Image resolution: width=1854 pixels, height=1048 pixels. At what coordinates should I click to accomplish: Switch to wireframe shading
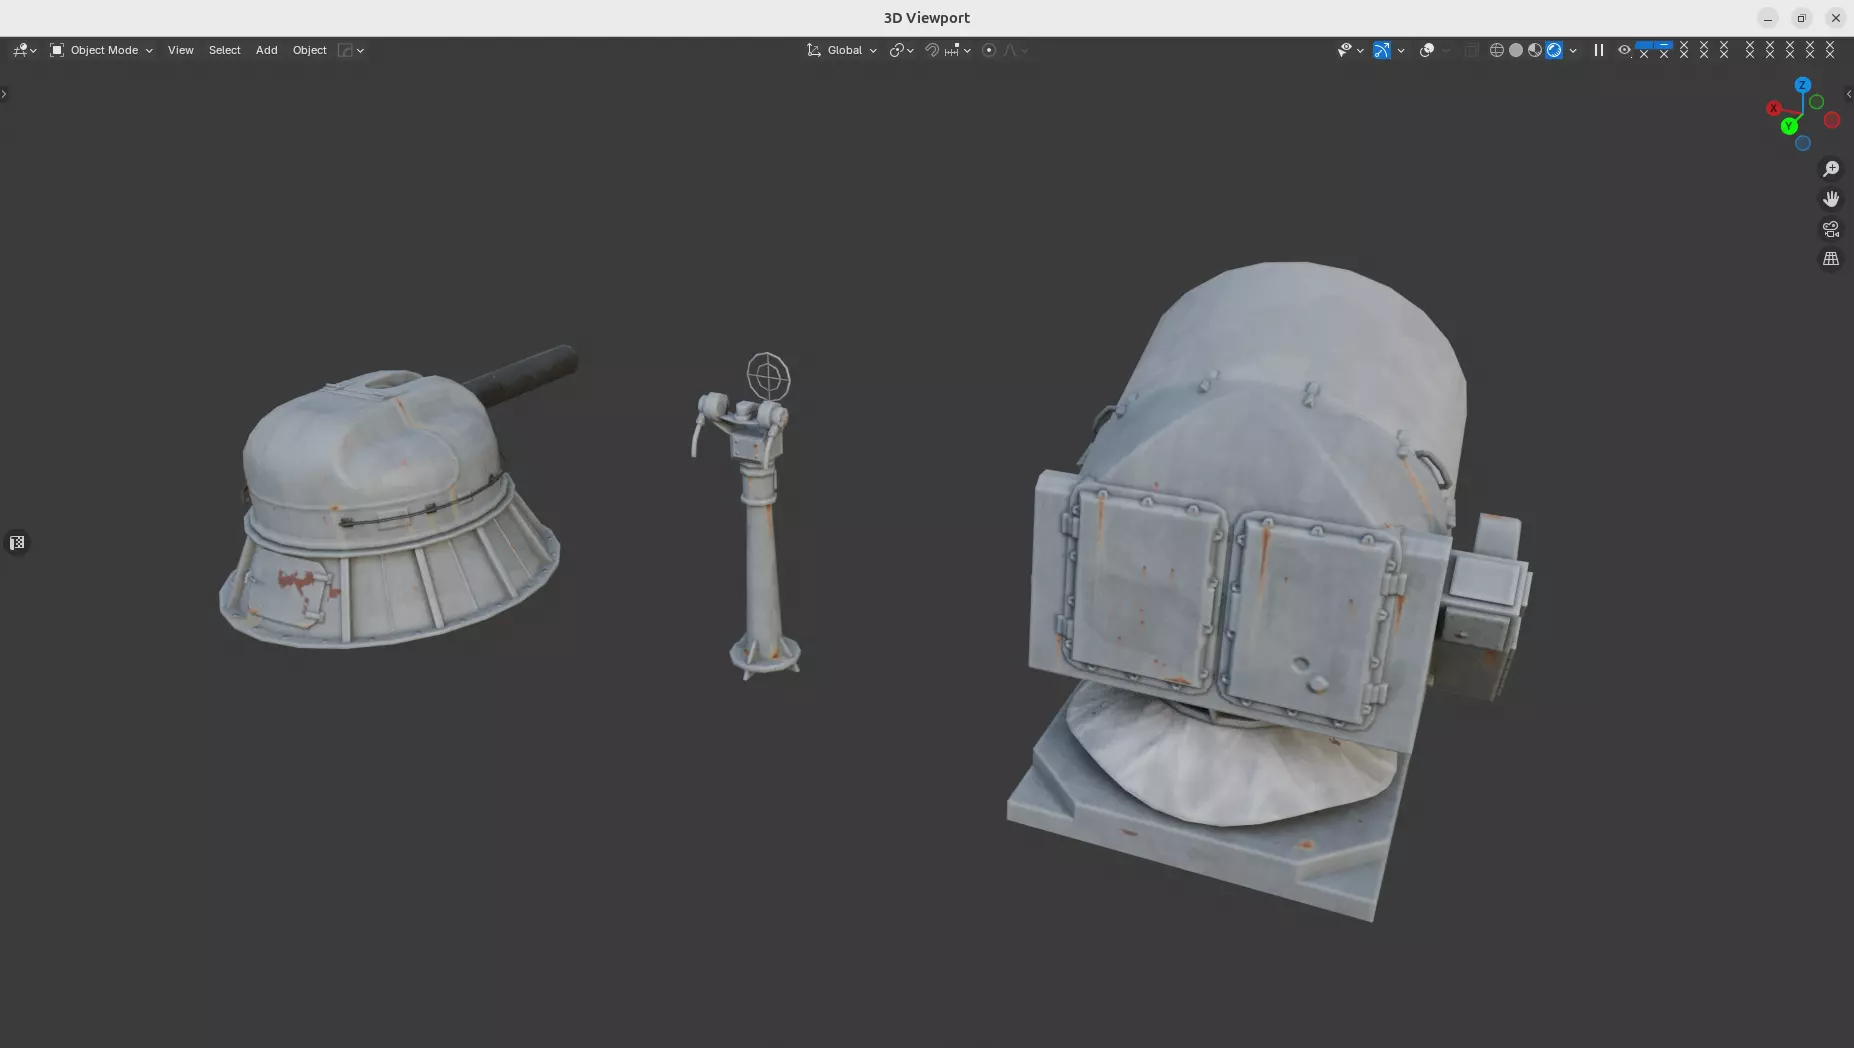click(1497, 50)
